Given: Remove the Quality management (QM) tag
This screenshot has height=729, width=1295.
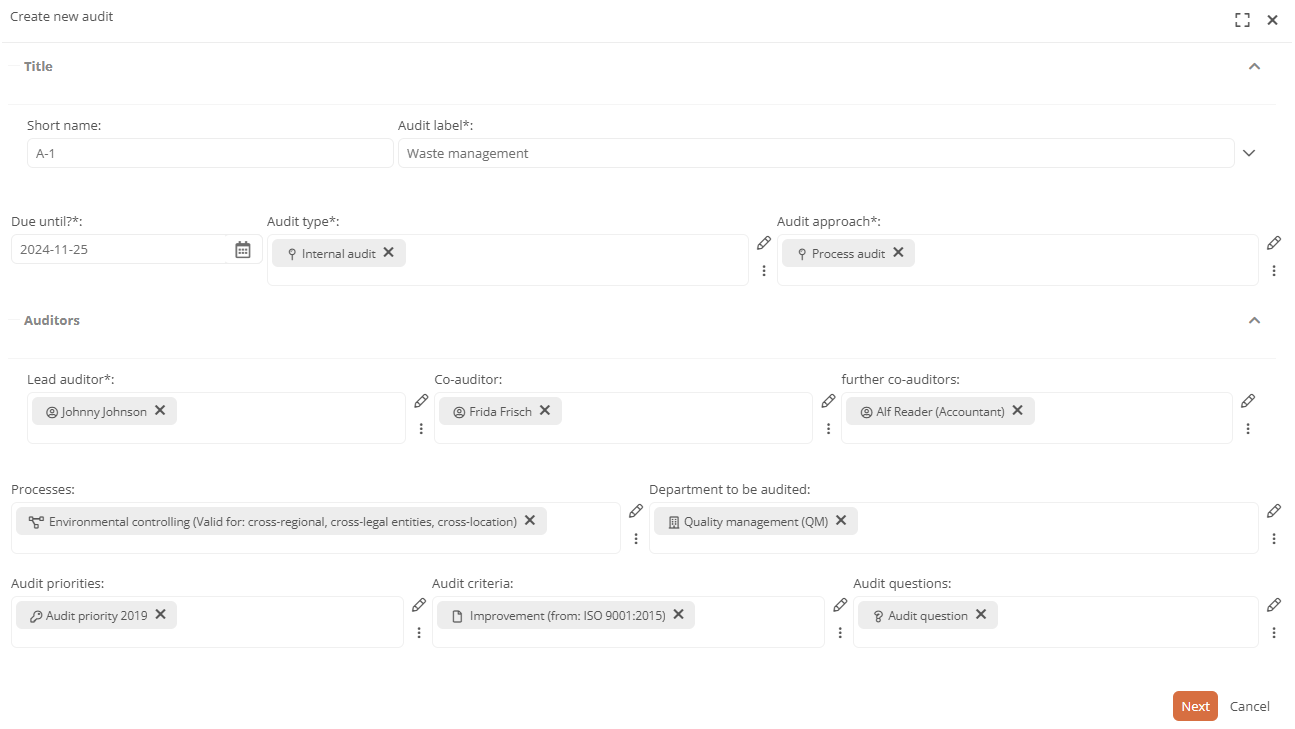Looking at the screenshot, I should click(841, 521).
